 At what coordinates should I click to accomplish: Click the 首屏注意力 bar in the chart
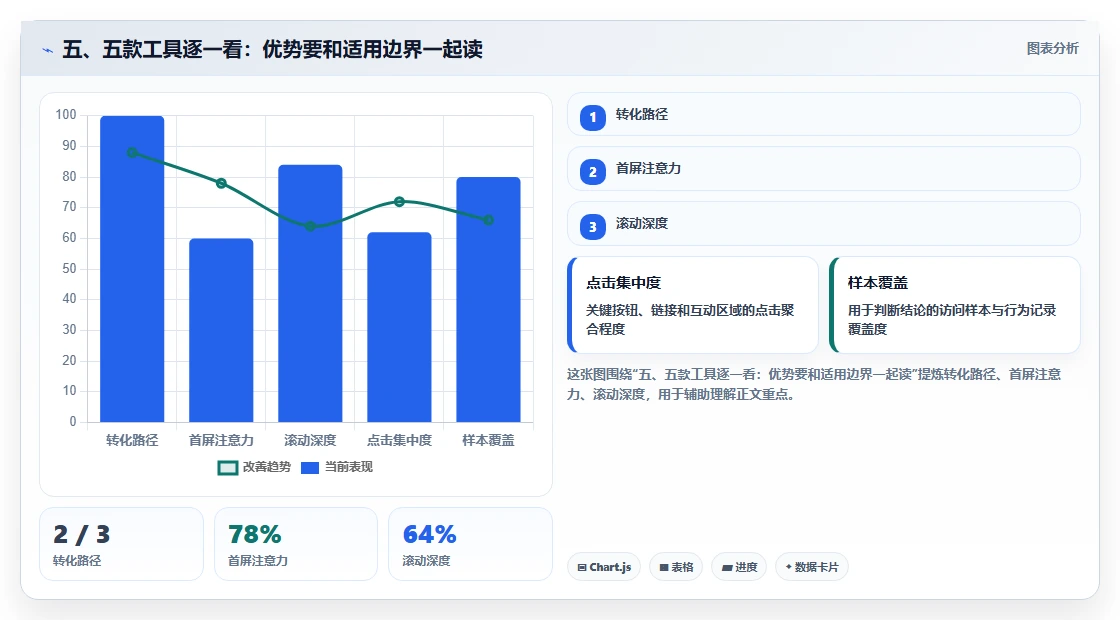pos(221,330)
